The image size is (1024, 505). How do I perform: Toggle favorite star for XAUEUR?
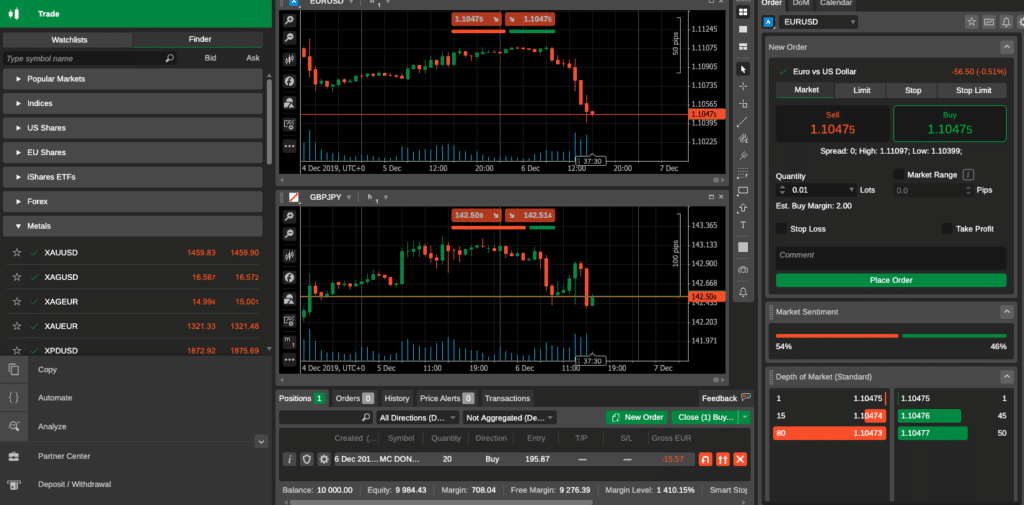[x=17, y=326]
